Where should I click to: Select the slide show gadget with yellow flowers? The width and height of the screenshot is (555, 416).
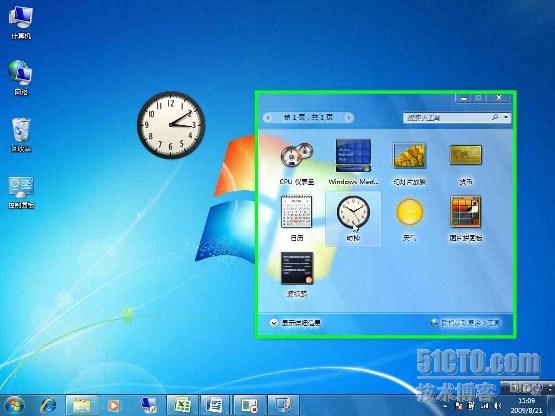[410, 163]
